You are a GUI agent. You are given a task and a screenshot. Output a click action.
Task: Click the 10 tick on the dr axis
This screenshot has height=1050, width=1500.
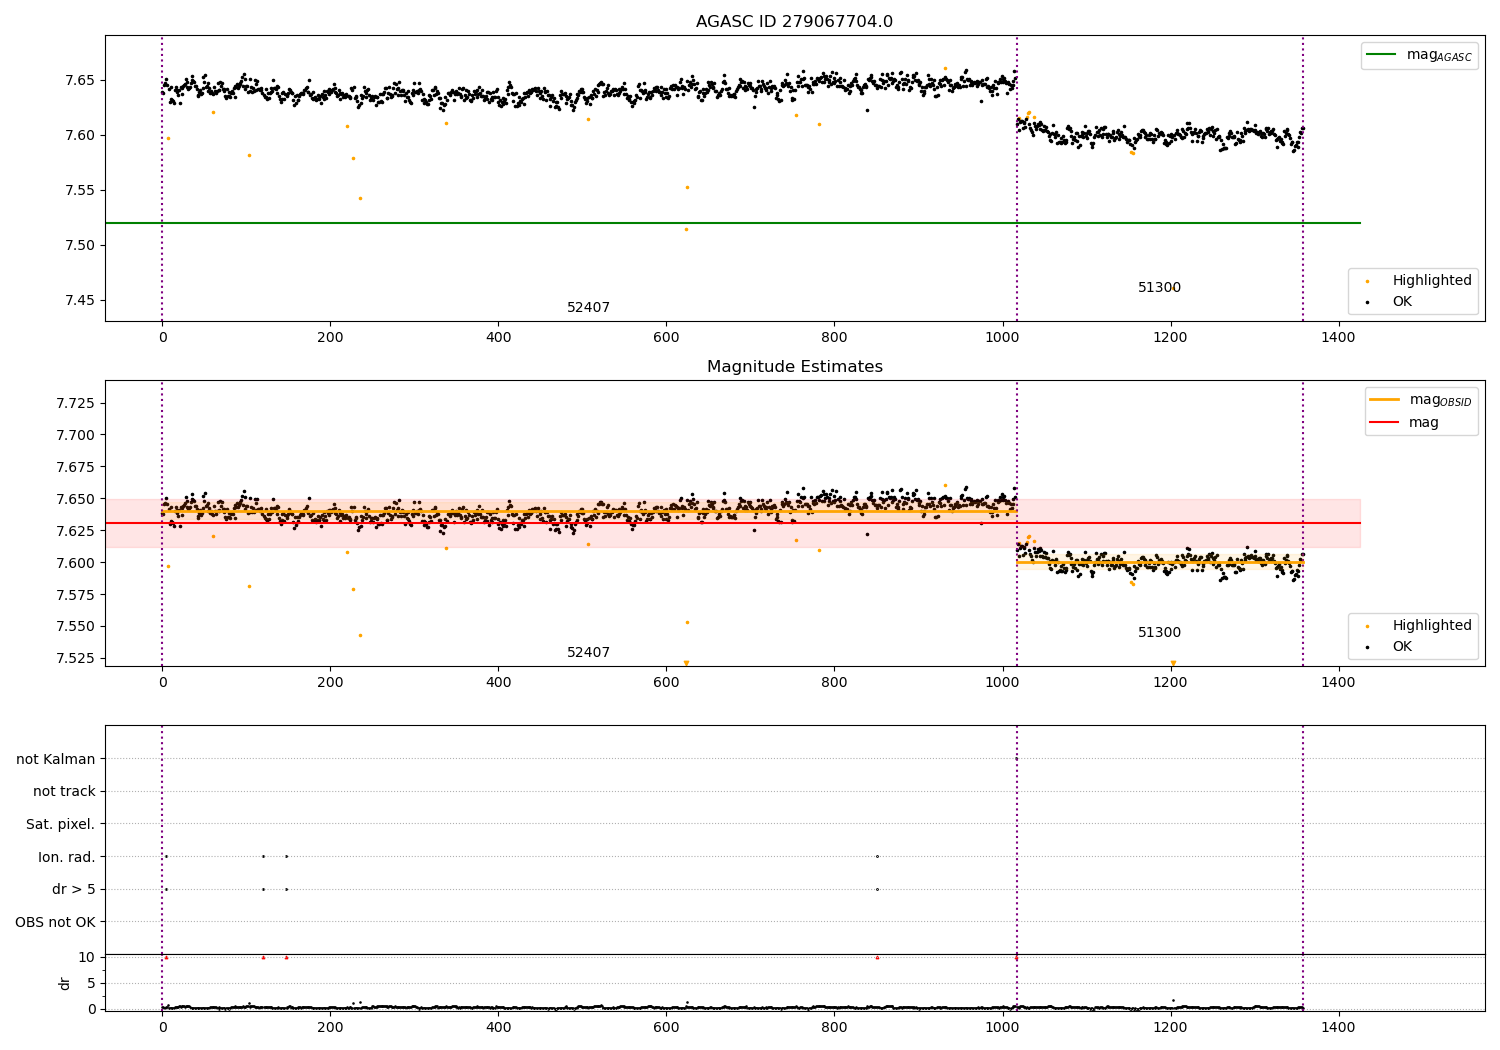86,957
